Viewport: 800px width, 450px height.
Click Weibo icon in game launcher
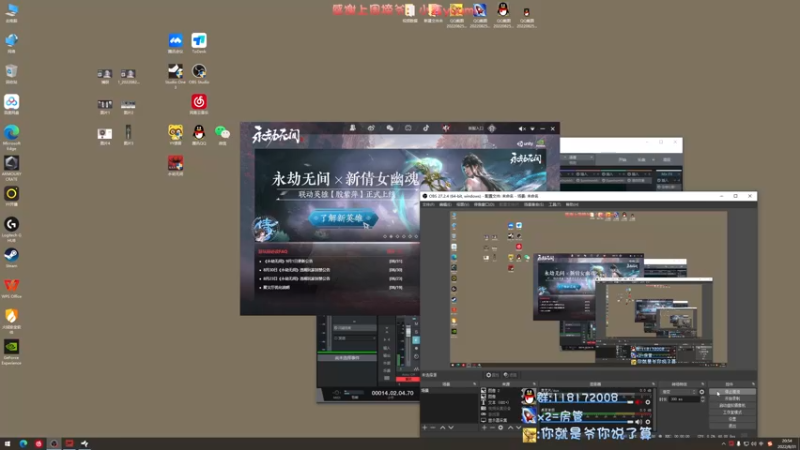click(x=371, y=128)
